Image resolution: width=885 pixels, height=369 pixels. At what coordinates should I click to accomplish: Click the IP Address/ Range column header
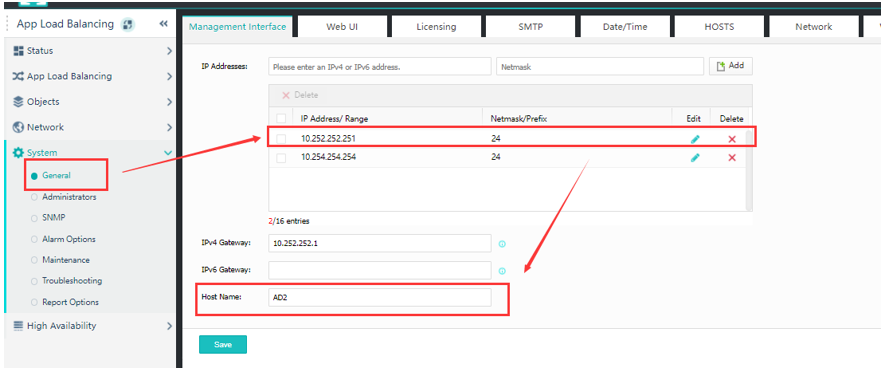(x=335, y=119)
